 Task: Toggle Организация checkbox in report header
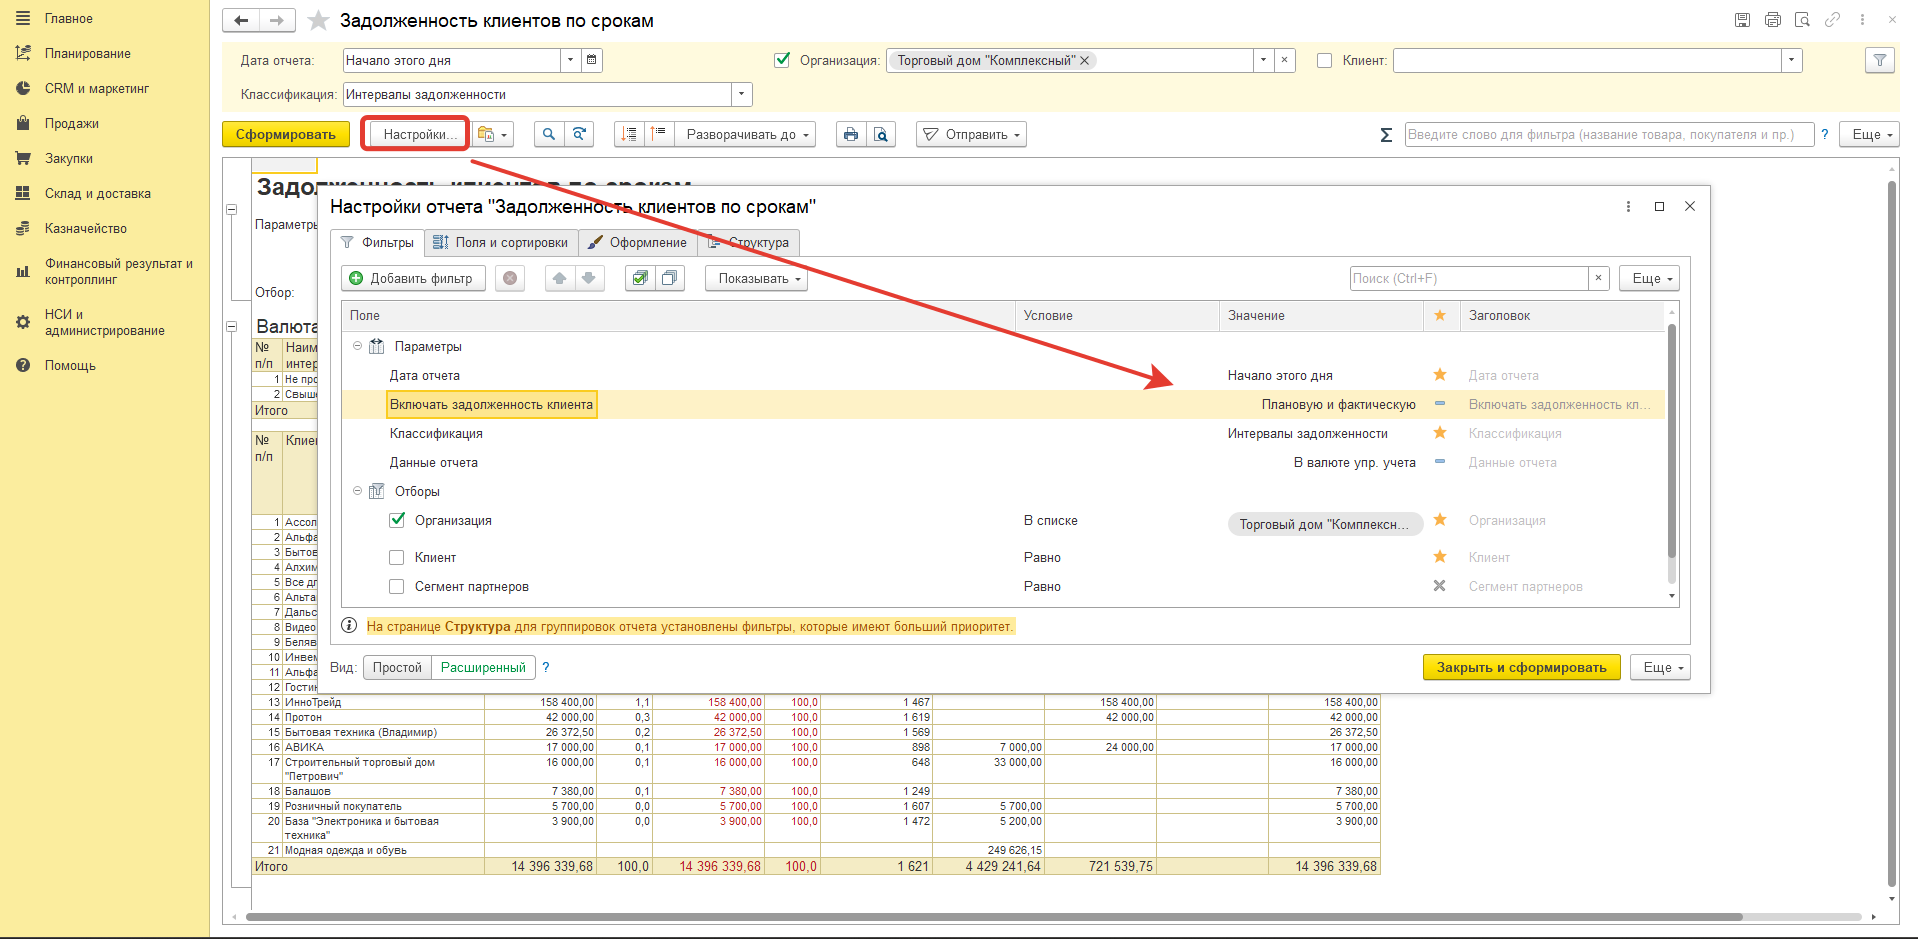[x=783, y=60]
